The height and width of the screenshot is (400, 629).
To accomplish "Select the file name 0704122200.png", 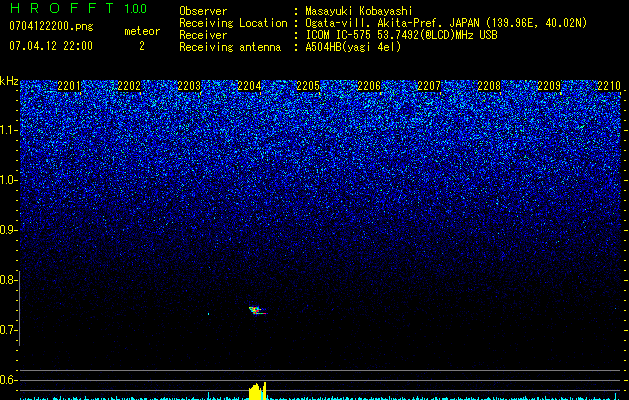I will click(x=51, y=26).
